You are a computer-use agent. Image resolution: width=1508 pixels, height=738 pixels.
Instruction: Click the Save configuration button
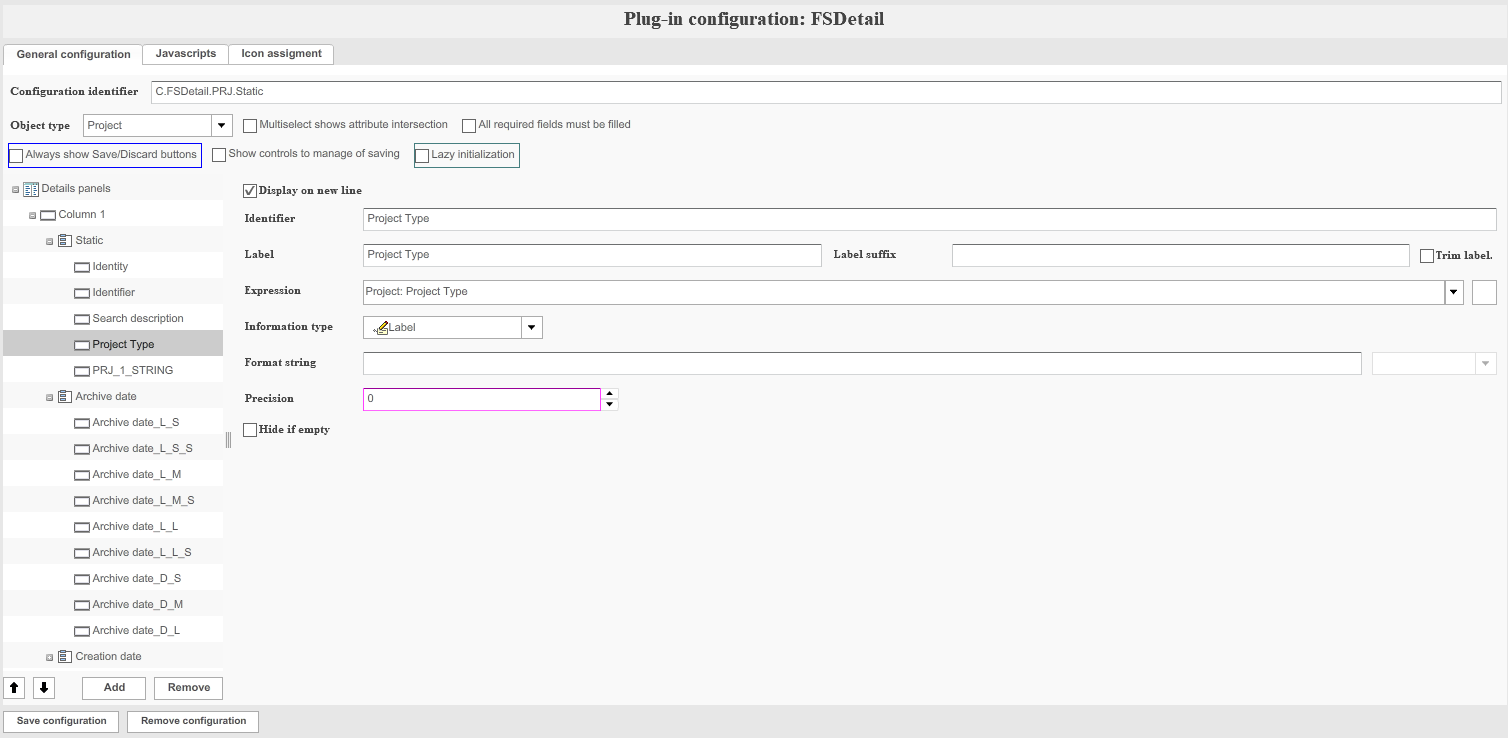61,721
